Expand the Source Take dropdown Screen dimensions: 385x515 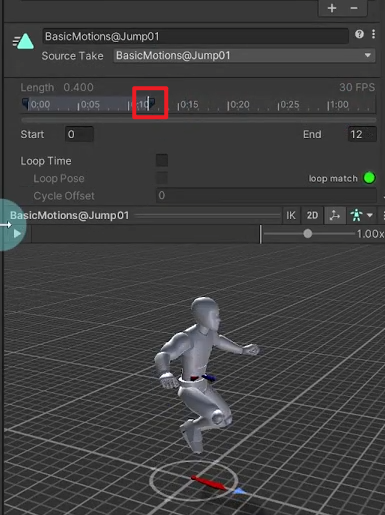[244, 55]
